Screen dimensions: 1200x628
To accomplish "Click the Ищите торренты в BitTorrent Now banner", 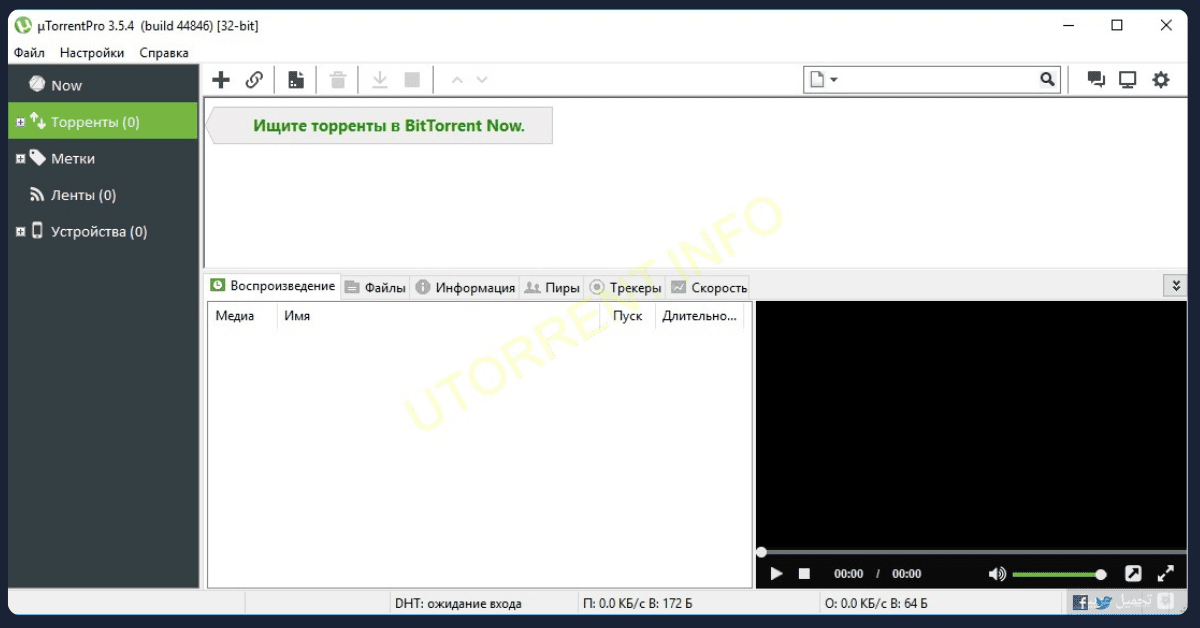I will click(380, 126).
